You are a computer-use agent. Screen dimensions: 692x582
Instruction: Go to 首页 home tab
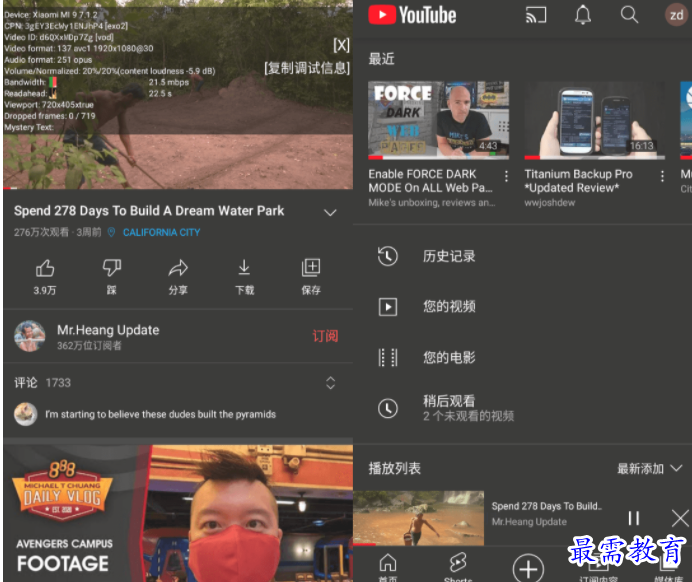point(387,567)
